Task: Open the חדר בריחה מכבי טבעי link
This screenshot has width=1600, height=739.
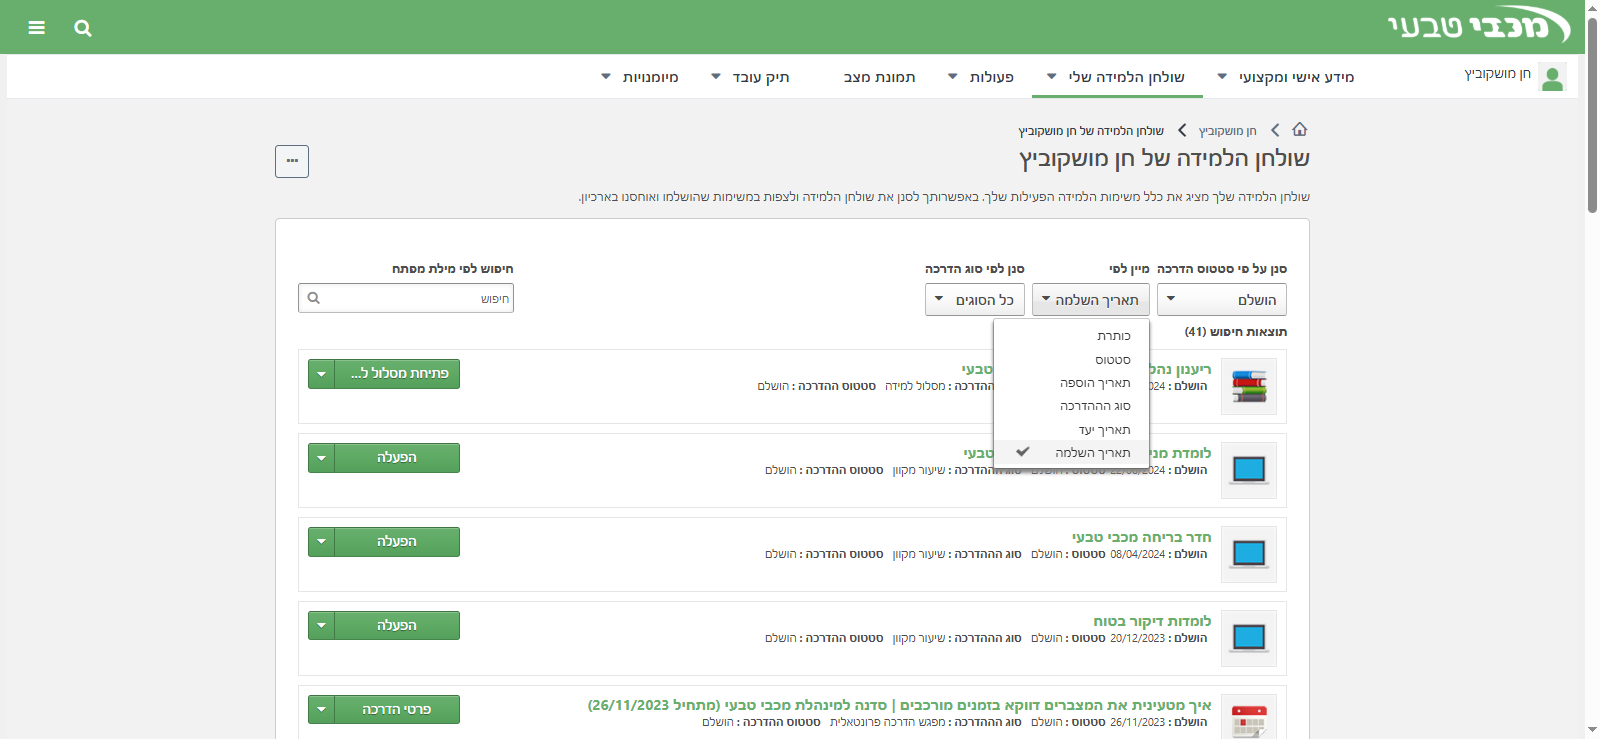Action: coord(1141,537)
